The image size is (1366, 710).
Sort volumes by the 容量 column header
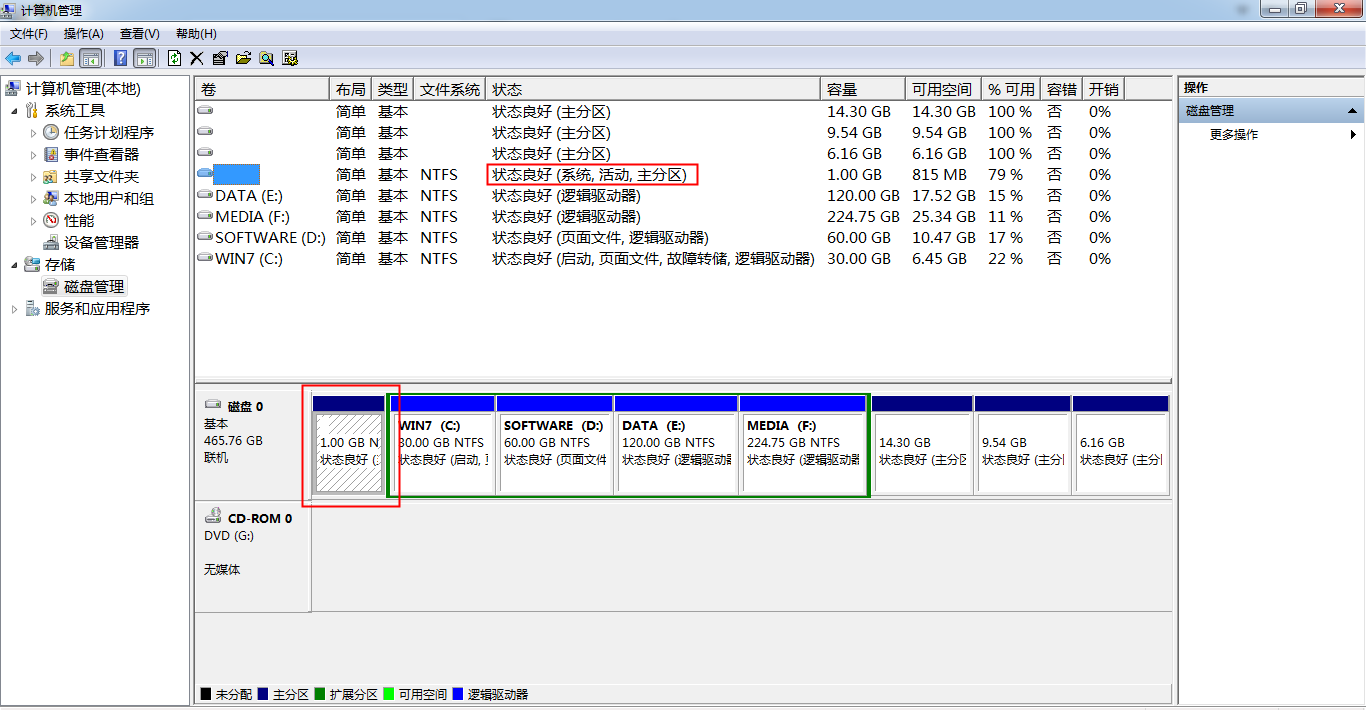[861, 89]
